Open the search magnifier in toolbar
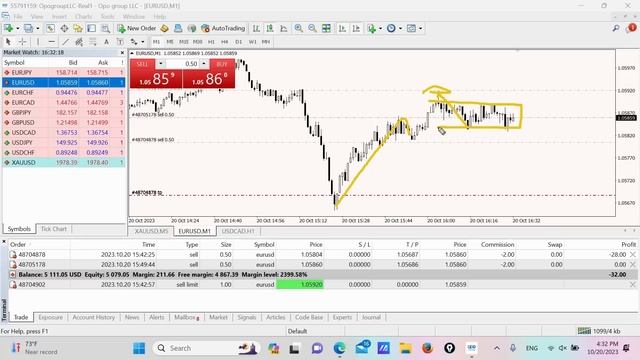 [x=616, y=28]
